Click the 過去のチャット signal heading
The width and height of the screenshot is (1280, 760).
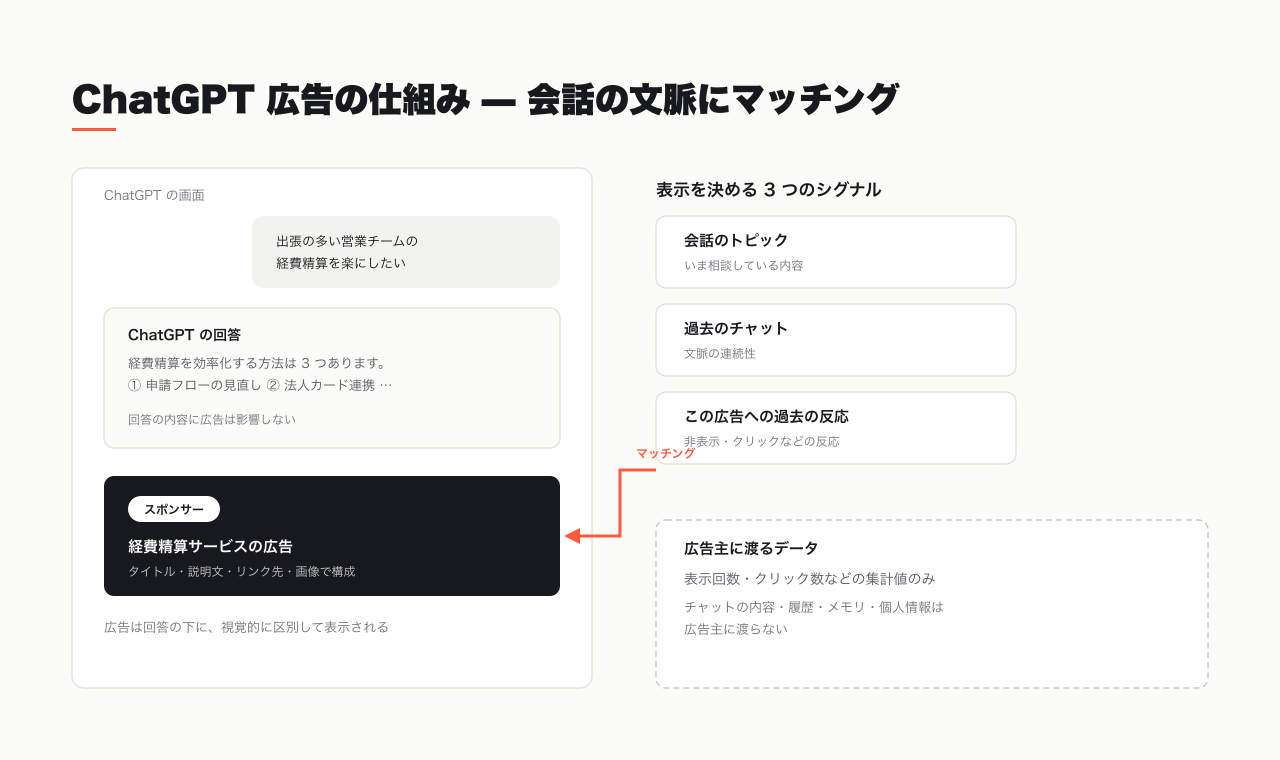point(736,328)
